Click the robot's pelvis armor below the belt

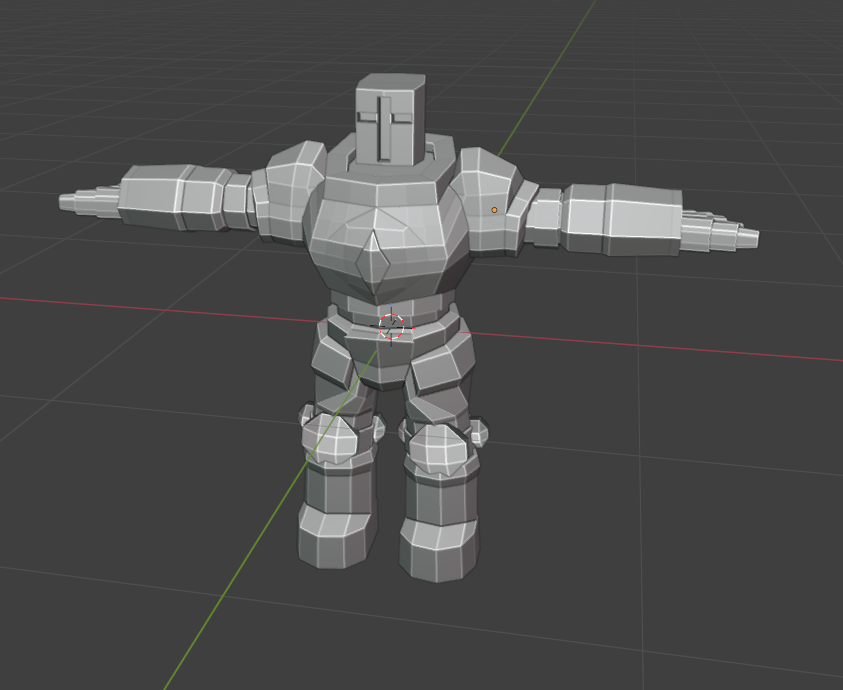click(x=382, y=359)
